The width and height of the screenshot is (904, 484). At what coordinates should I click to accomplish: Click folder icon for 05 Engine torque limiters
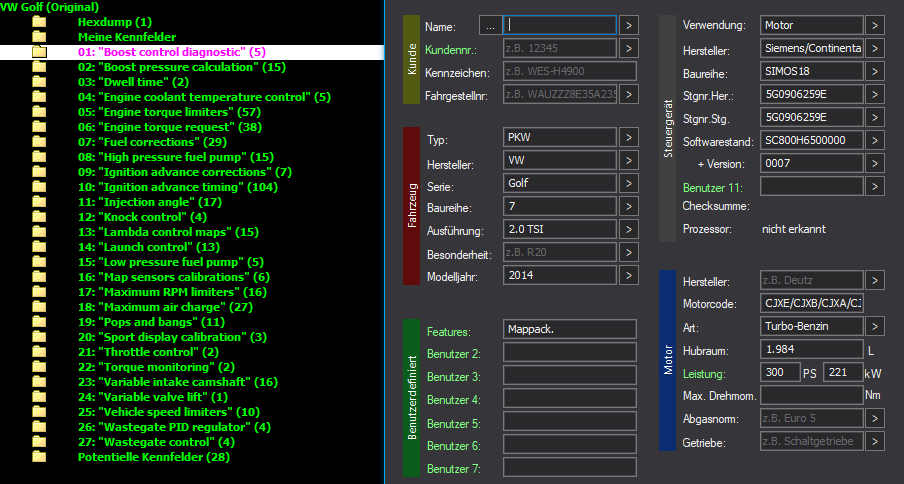(39, 112)
